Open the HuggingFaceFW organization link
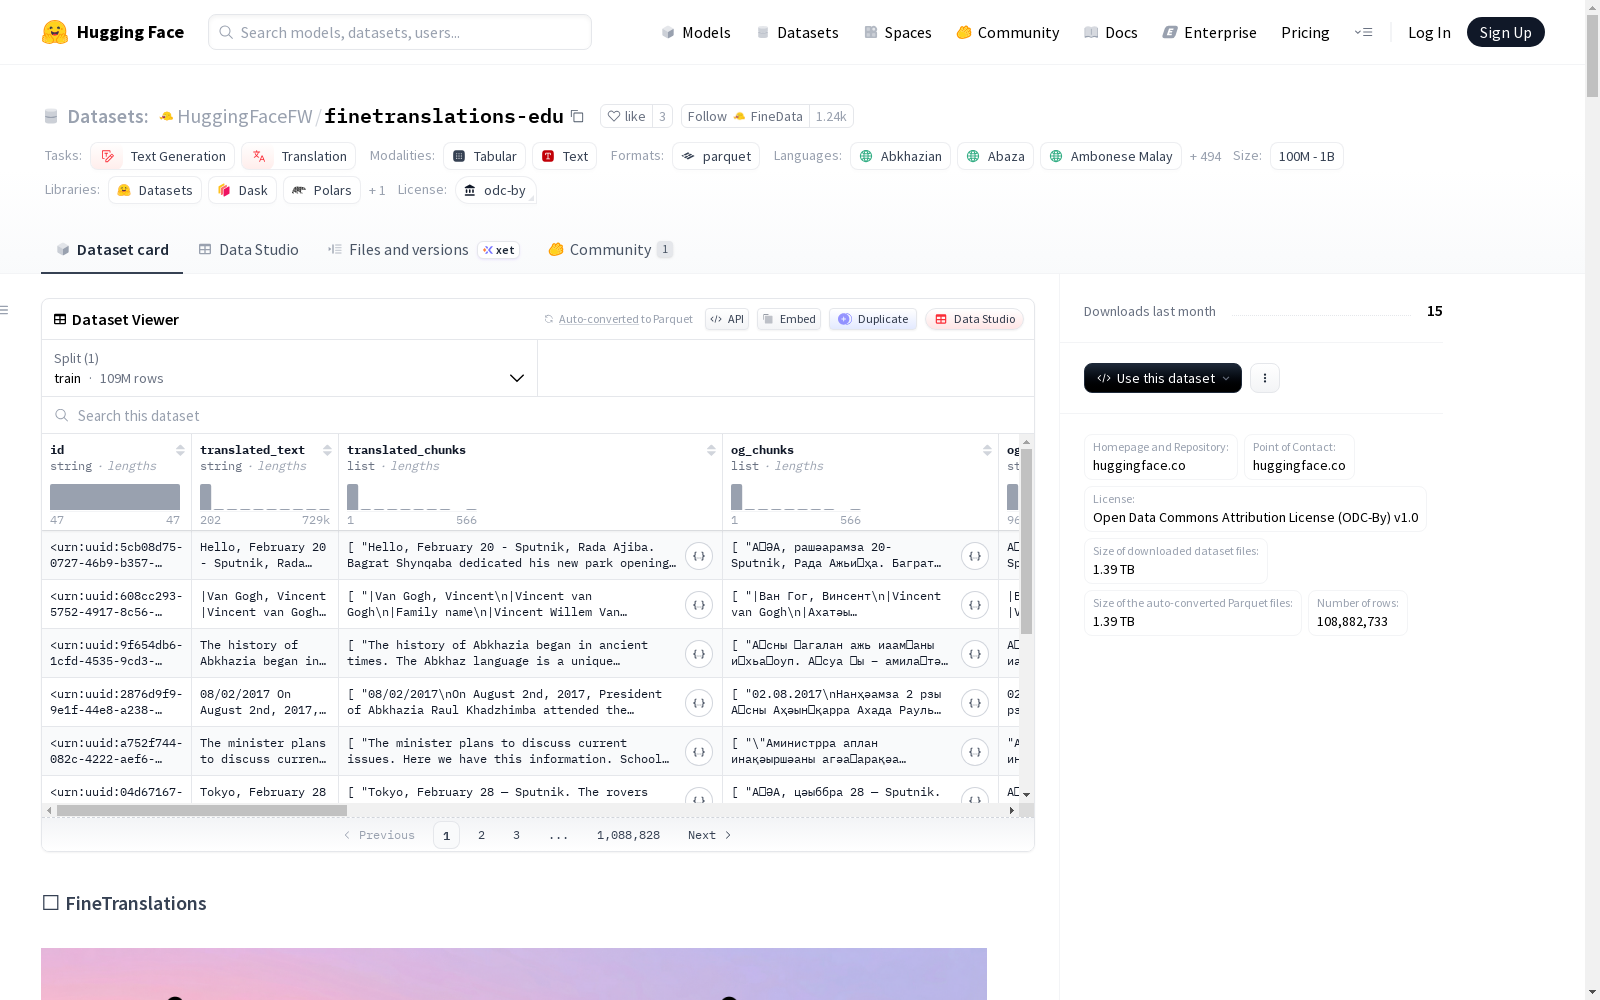 coord(245,116)
